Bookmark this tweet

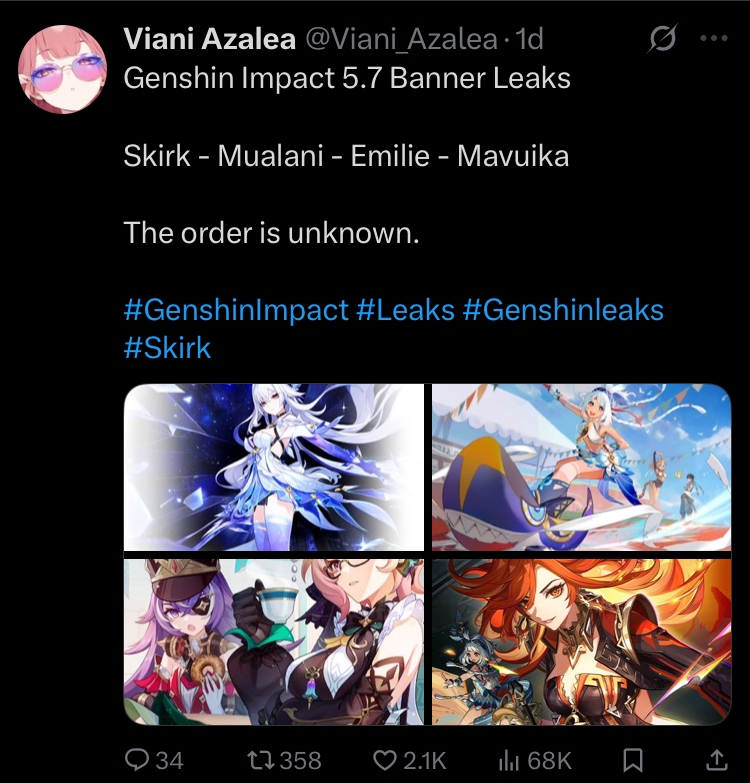pos(633,761)
